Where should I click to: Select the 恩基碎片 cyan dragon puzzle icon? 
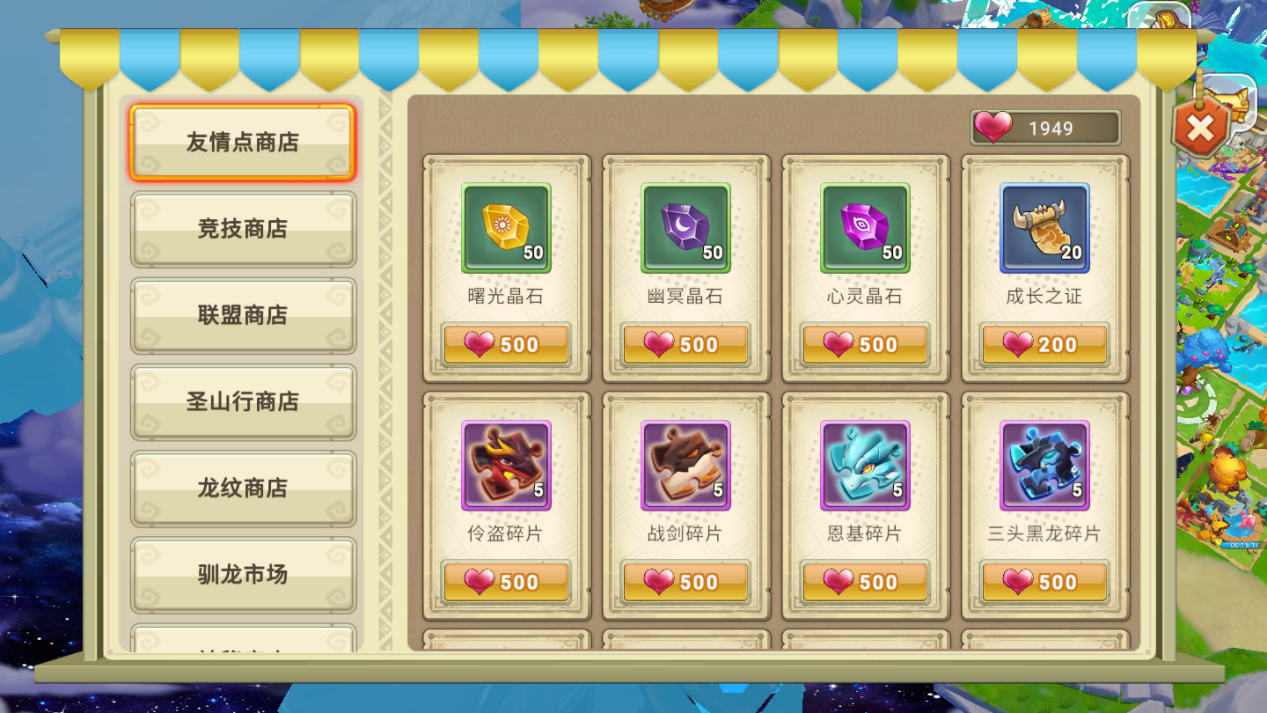865,466
